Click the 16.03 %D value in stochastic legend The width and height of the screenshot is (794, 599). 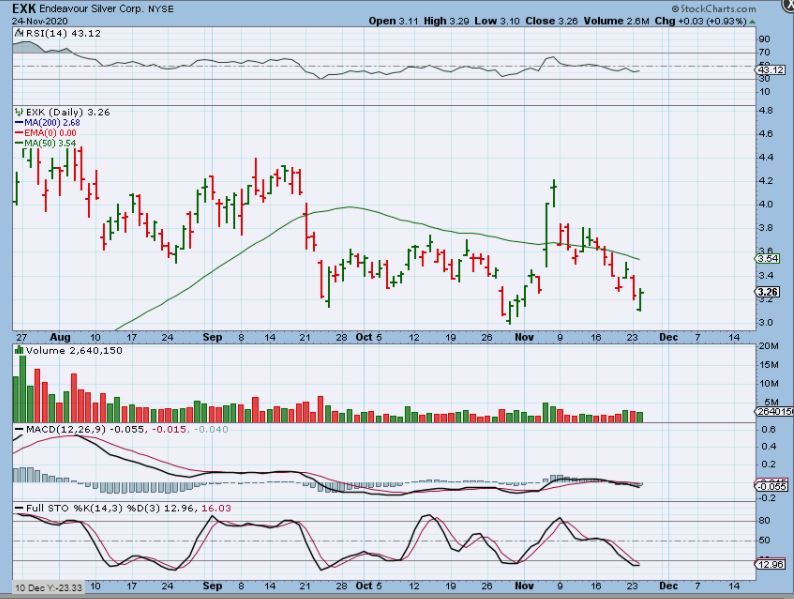point(216,508)
